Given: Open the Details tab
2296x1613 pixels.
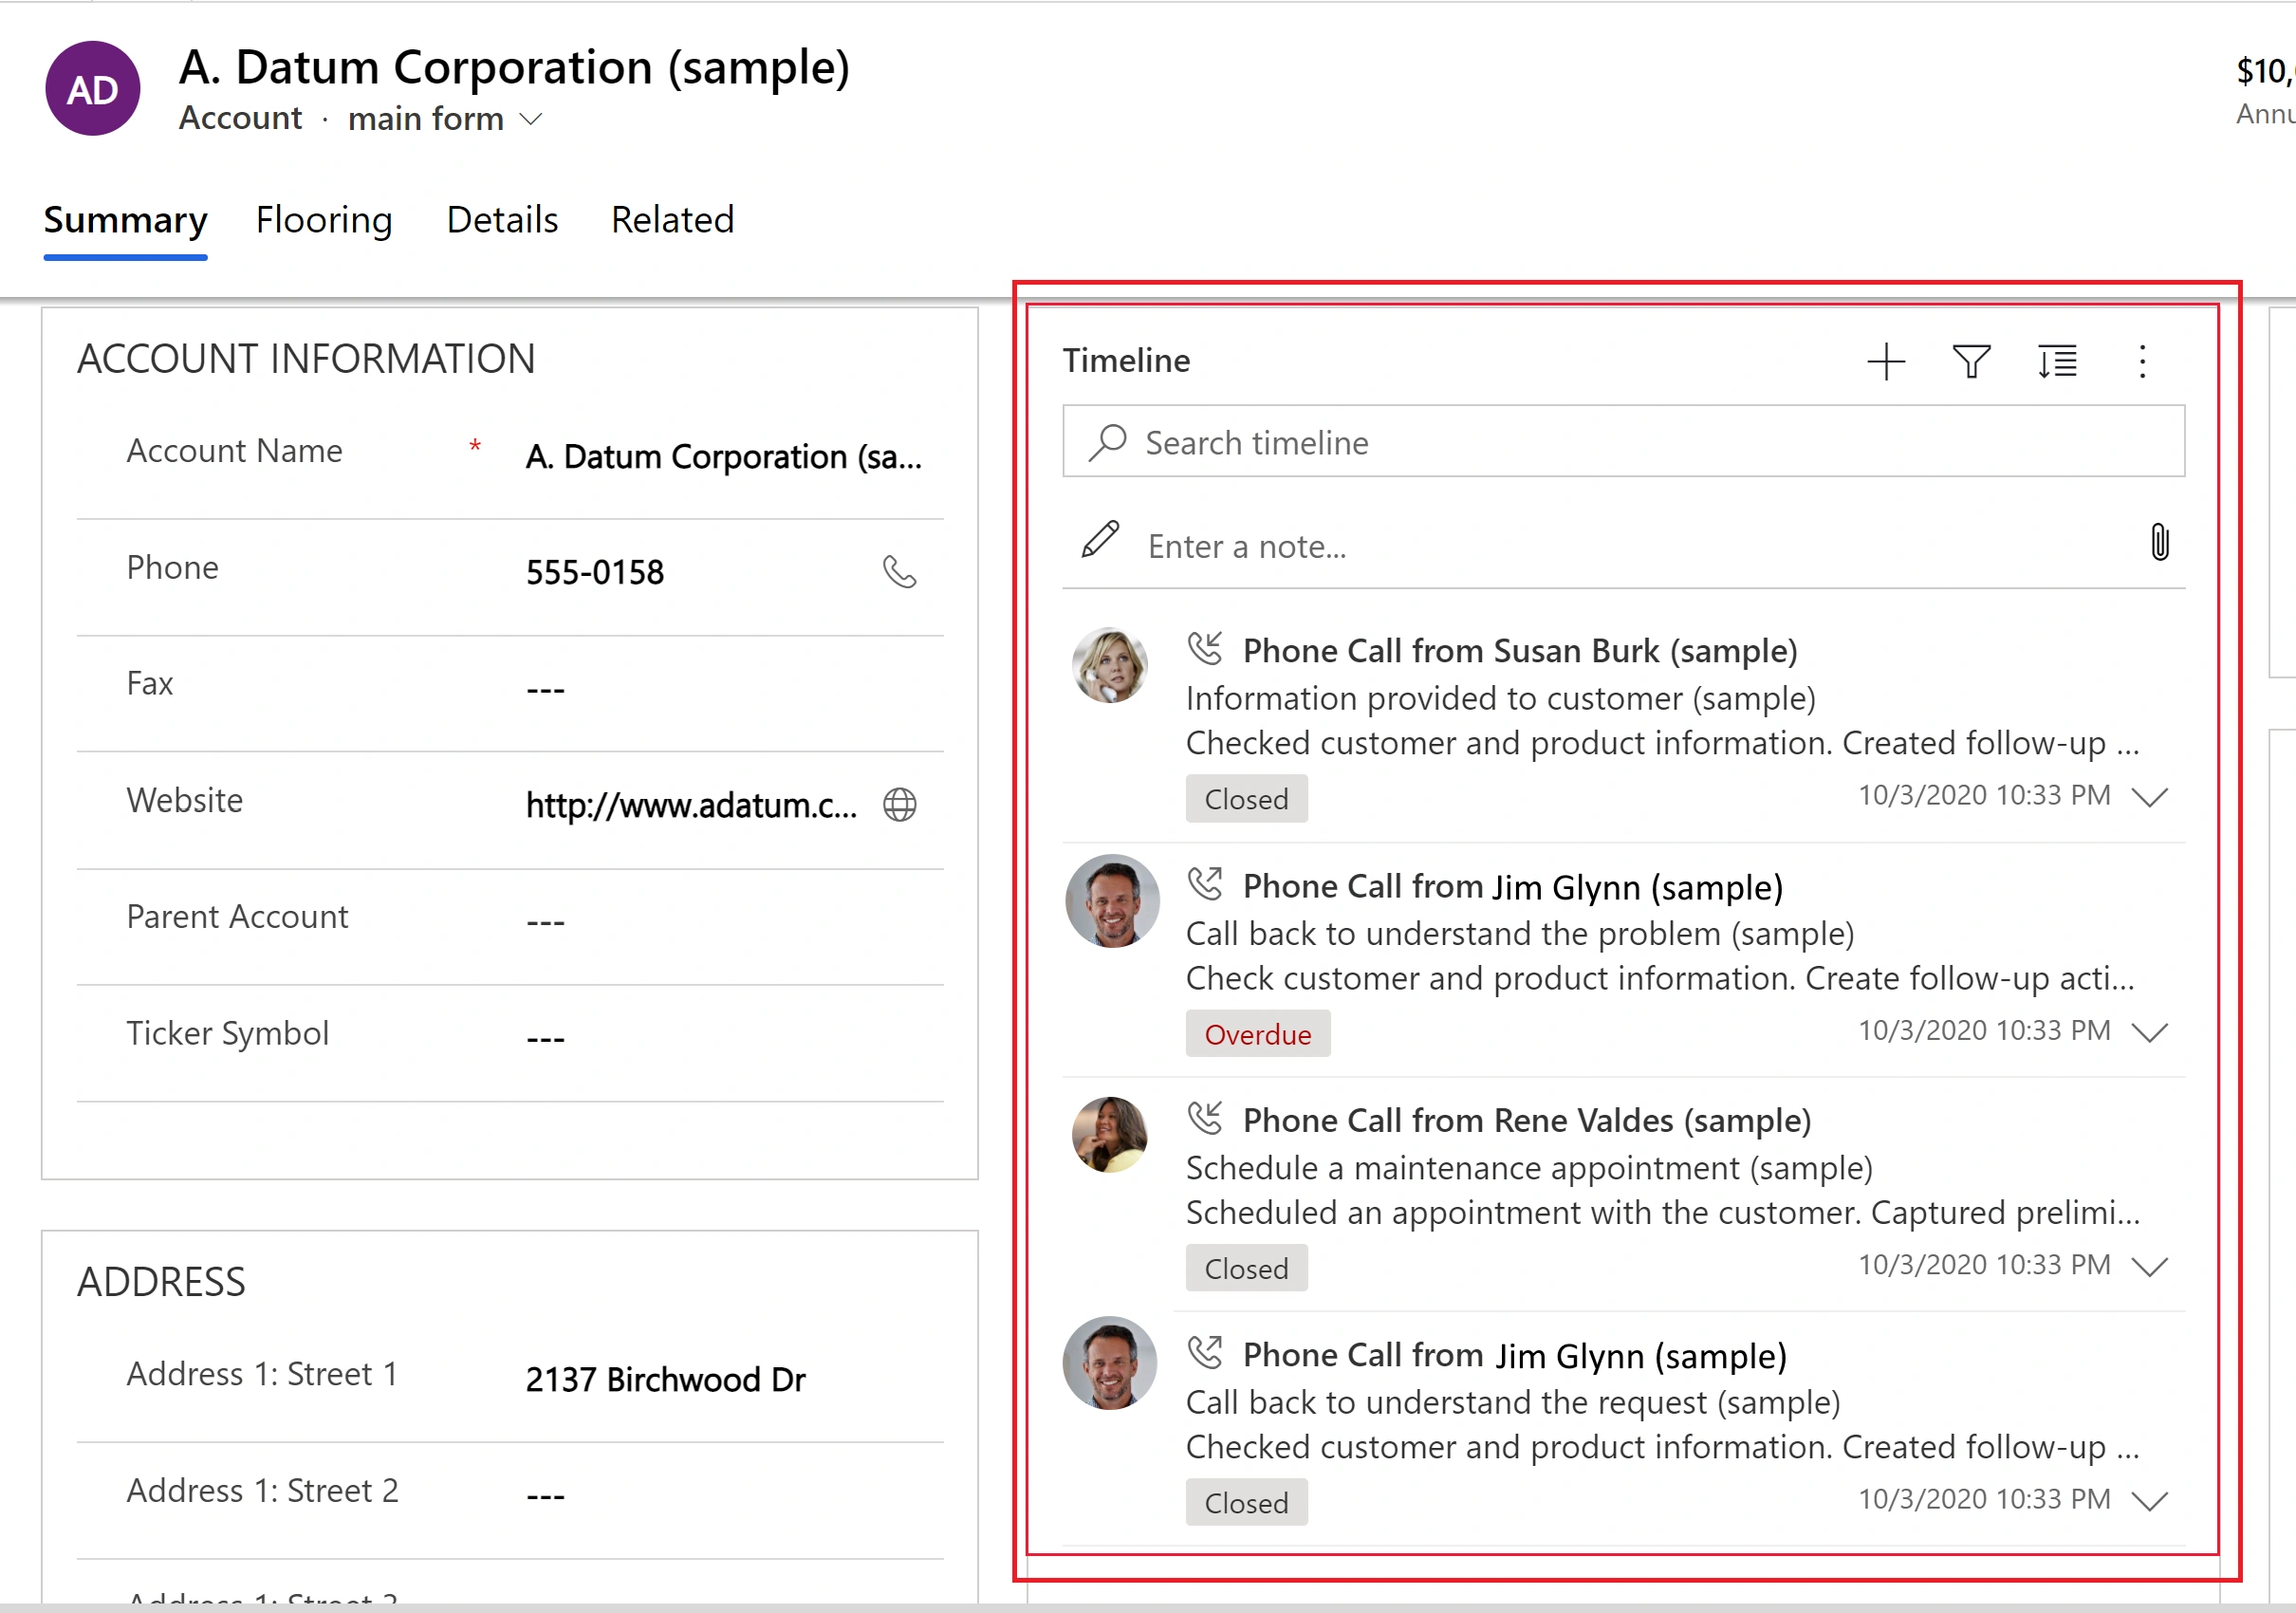Looking at the screenshot, I should pyautogui.click(x=502, y=220).
